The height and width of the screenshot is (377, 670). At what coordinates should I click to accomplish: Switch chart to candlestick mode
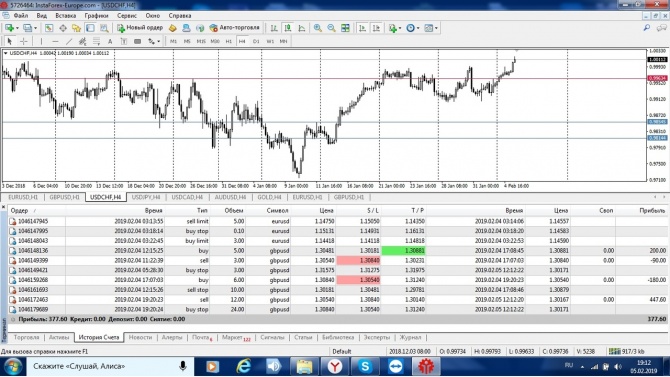[288, 28]
